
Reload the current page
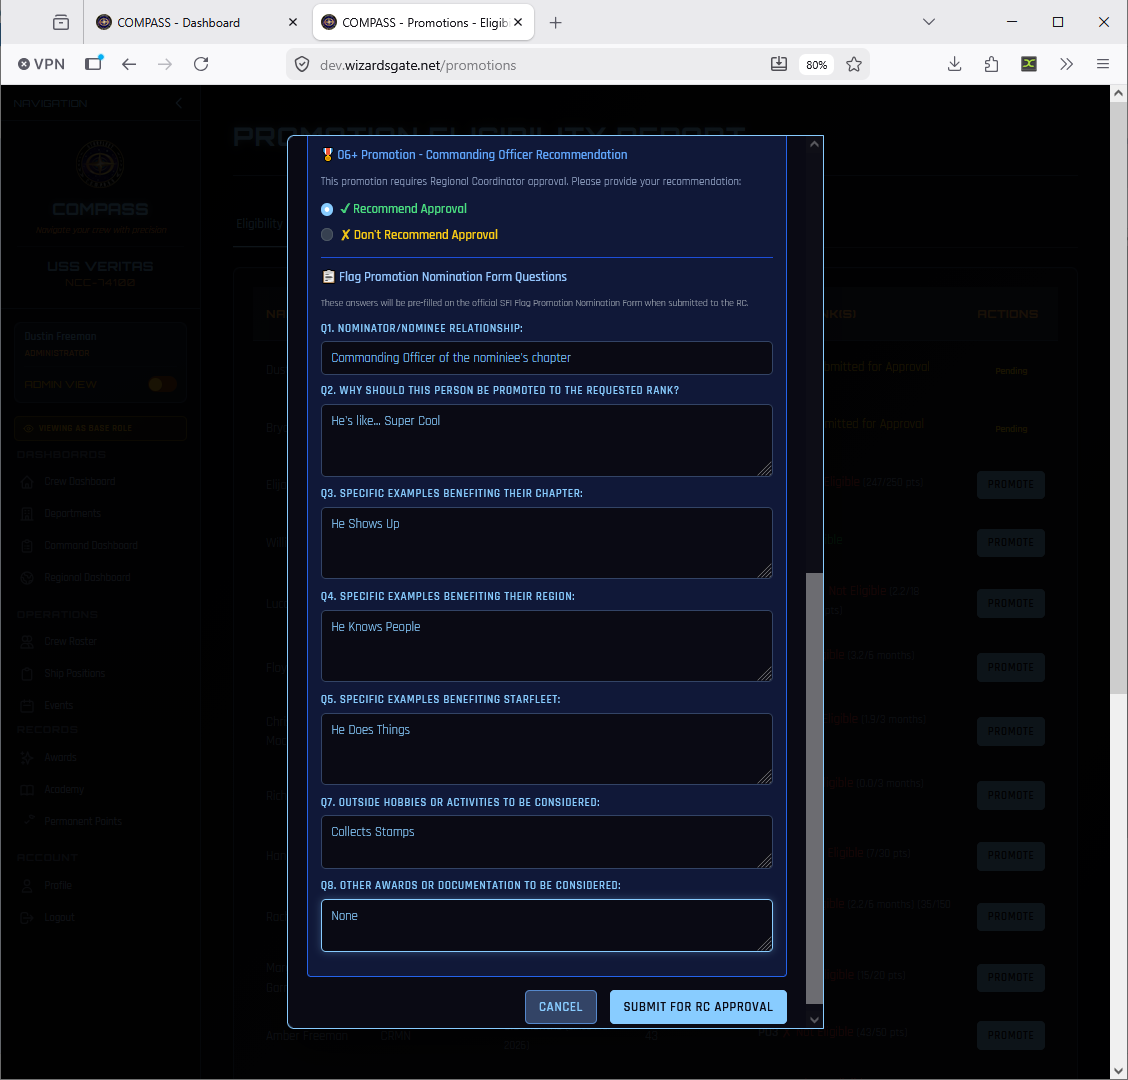click(201, 64)
